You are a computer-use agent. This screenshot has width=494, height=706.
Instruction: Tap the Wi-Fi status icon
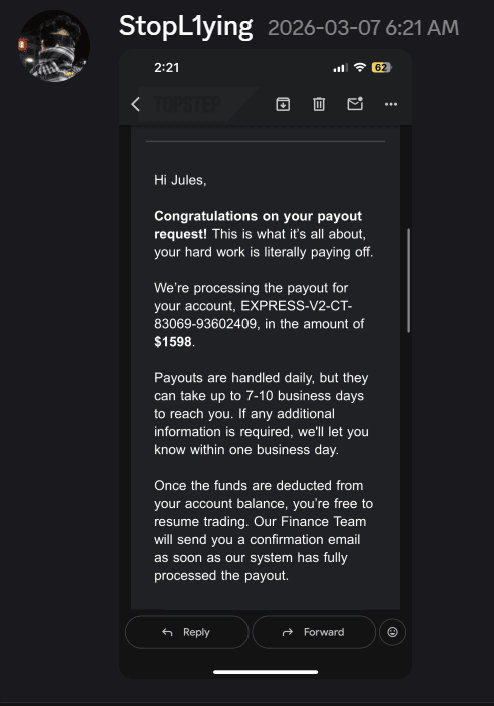point(359,68)
